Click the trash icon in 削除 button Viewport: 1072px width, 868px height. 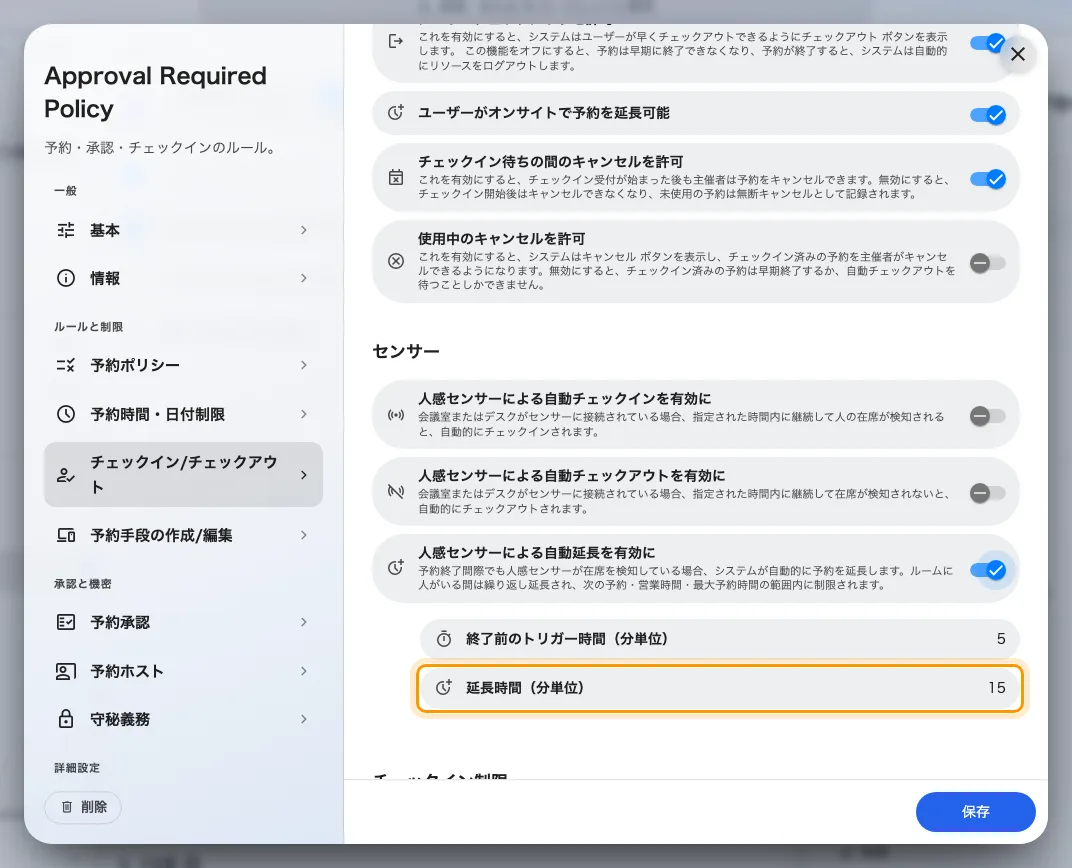[x=67, y=807]
